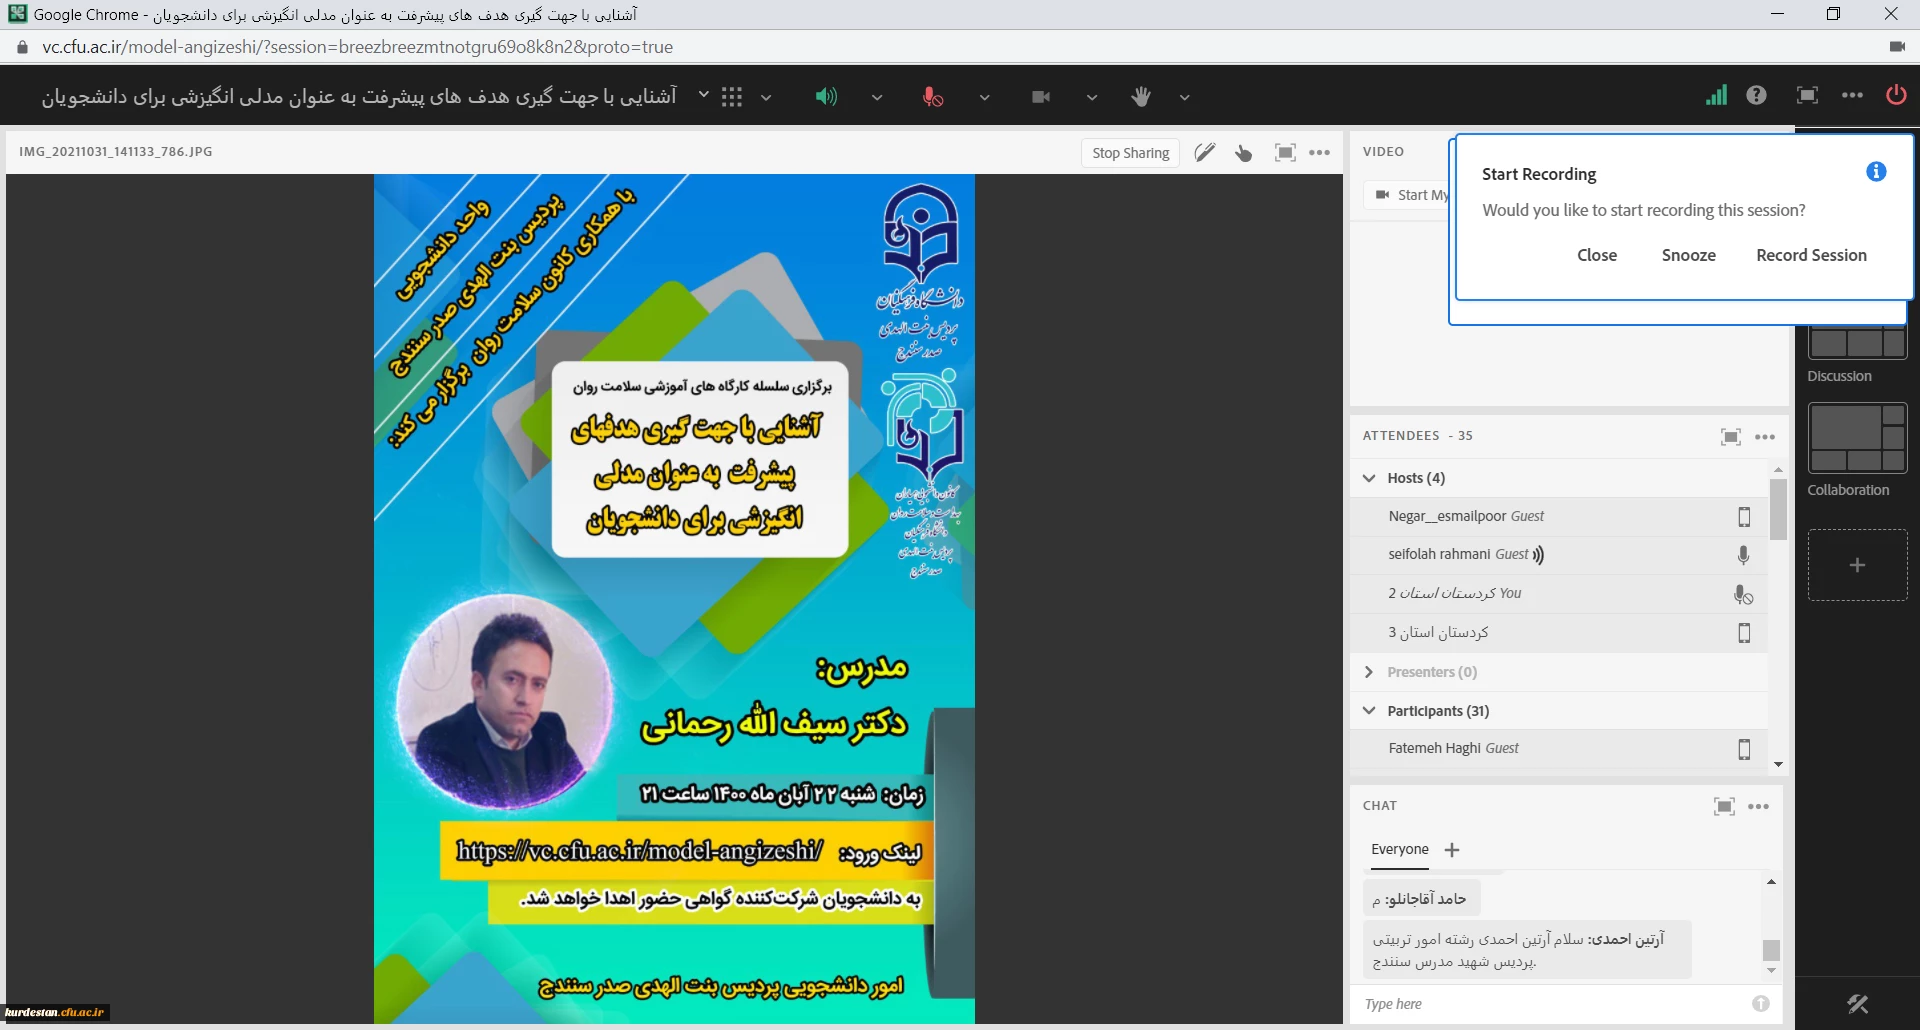Screen dimensions: 1920x1030
Task: Click the Record Session button
Action: point(1811,255)
